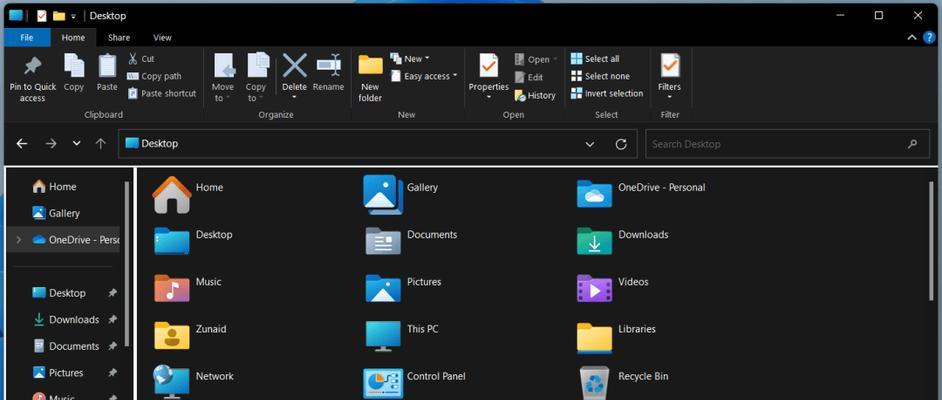942x400 pixels.
Task: Click the Open button in ribbon
Action: 536,59
